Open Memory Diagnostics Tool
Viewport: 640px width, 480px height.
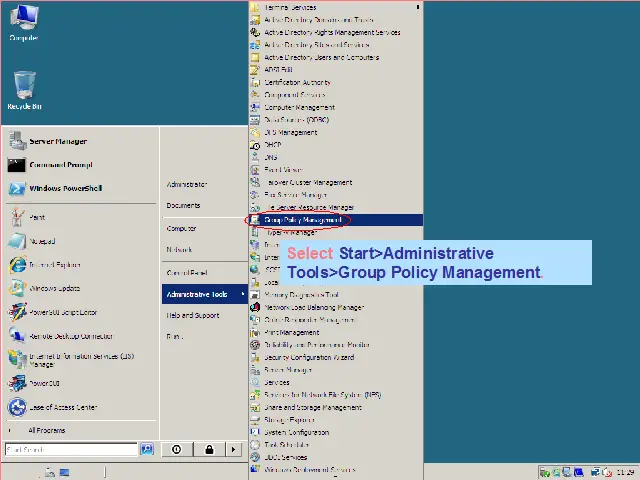[x=336, y=295]
